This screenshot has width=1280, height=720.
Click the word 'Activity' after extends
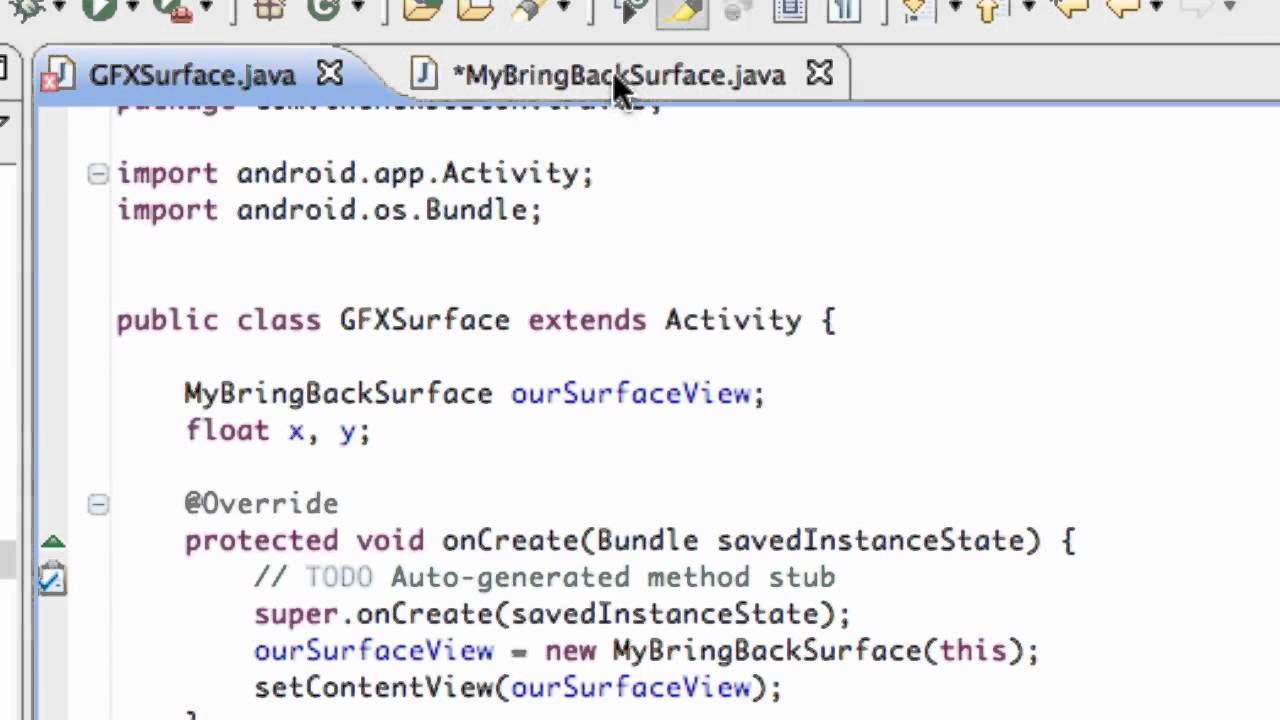click(733, 320)
